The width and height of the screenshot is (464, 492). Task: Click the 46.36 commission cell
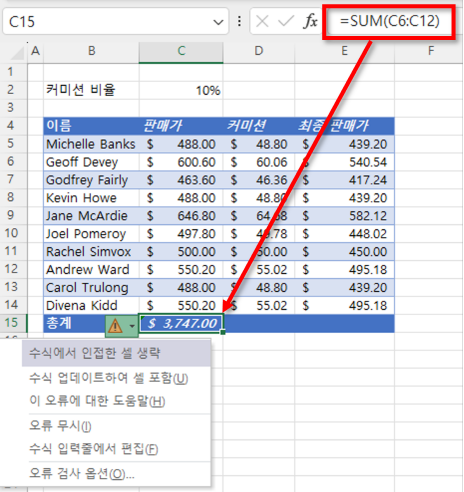pos(259,180)
